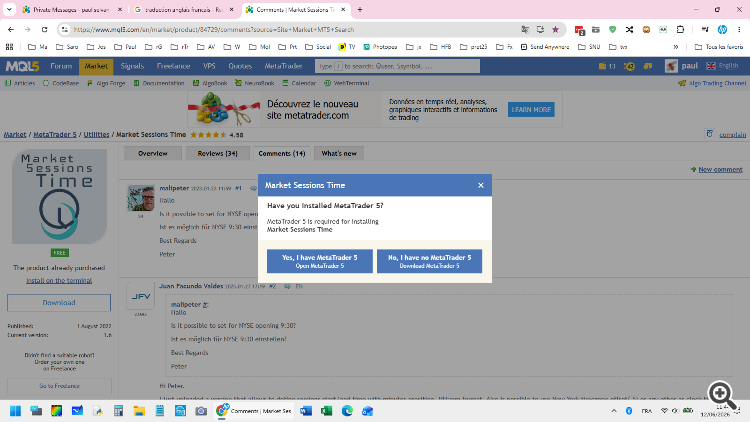
Task: Open Excel from the taskbar
Action: [327, 411]
